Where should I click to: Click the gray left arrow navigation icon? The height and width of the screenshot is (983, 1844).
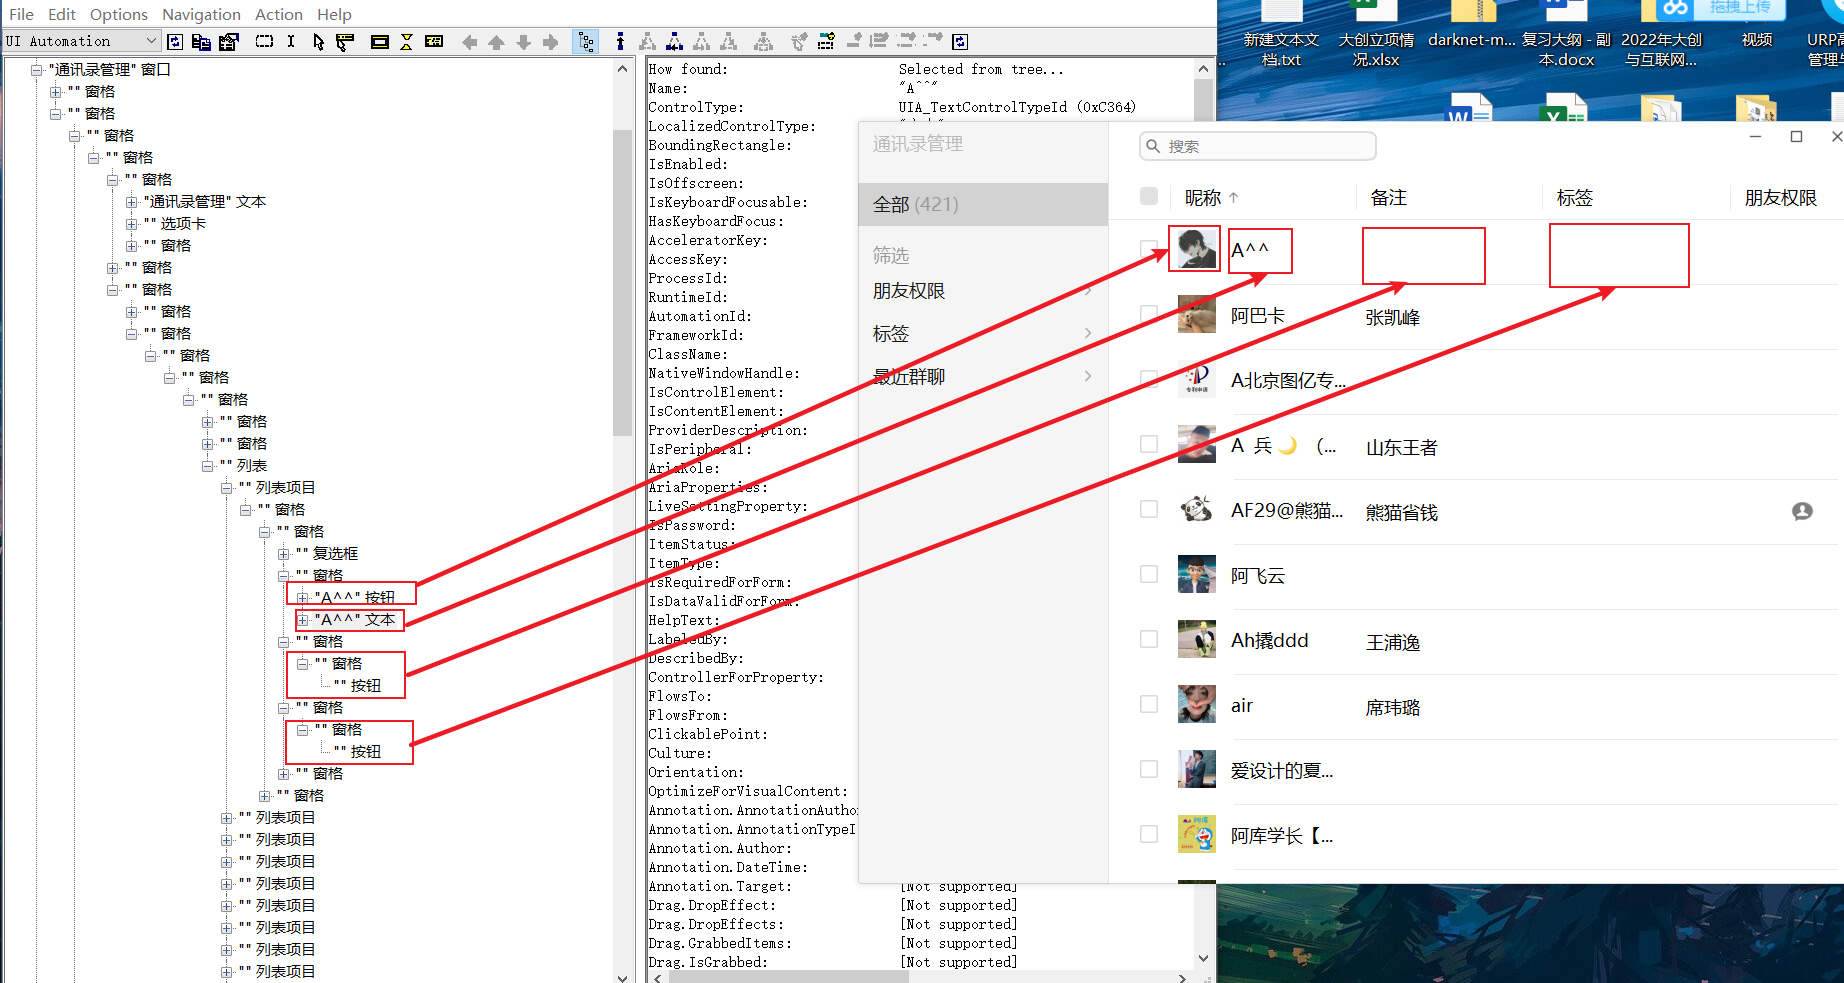click(x=469, y=41)
